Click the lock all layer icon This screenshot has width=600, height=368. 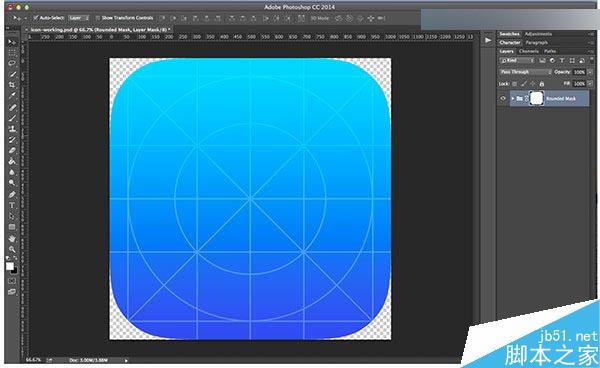[x=541, y=84]
